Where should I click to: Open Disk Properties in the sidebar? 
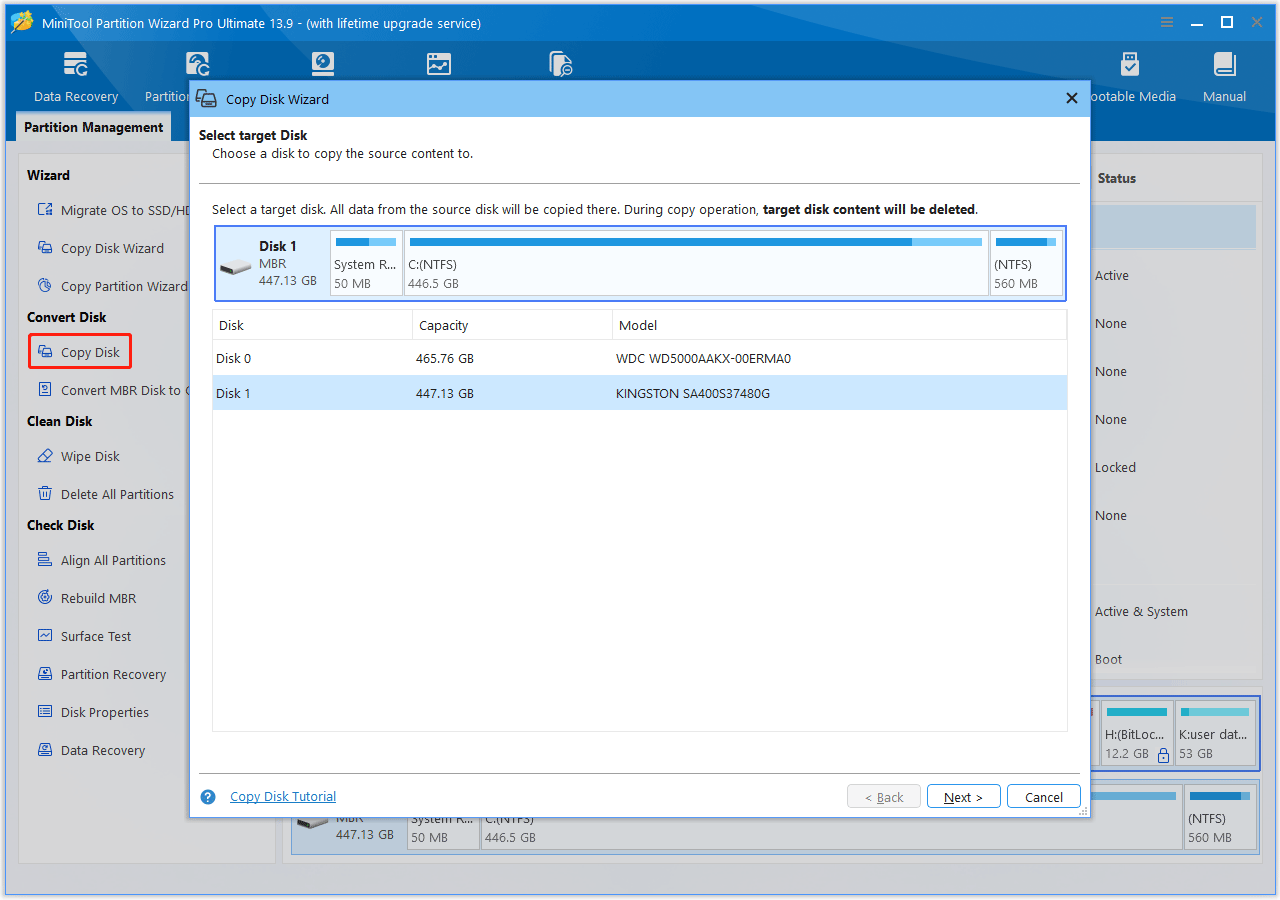coord(93,712)
